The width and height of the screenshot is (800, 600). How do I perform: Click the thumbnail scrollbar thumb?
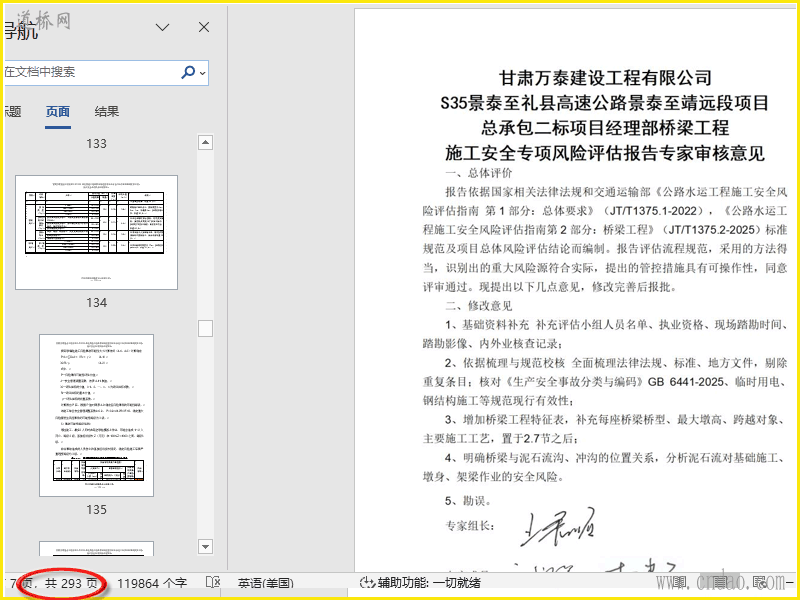(x=205, y=329)
